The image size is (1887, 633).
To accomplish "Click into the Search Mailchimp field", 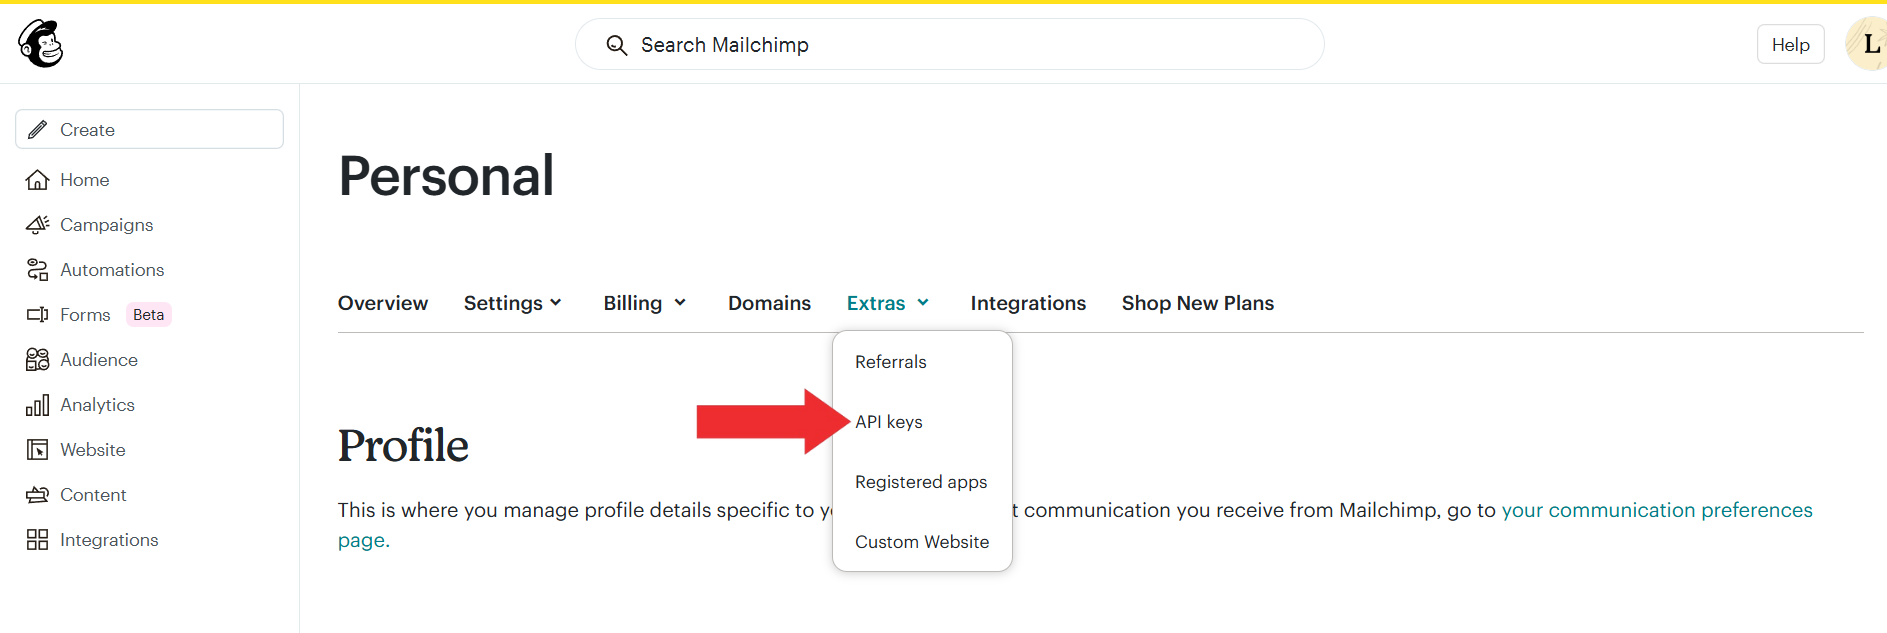I will tap(950, 45).
